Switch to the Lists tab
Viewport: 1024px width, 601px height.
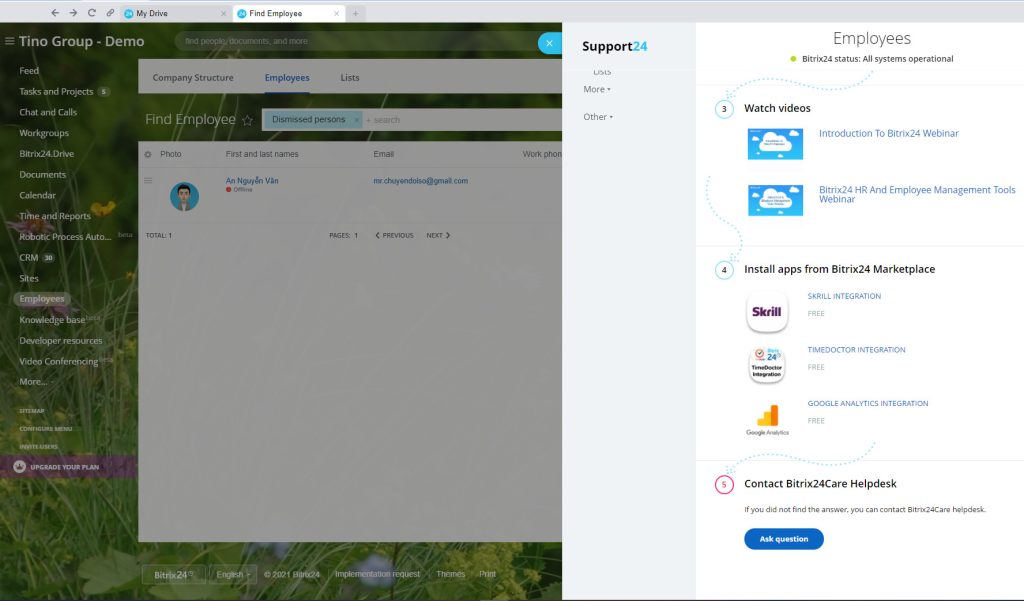tap(349, 78)
